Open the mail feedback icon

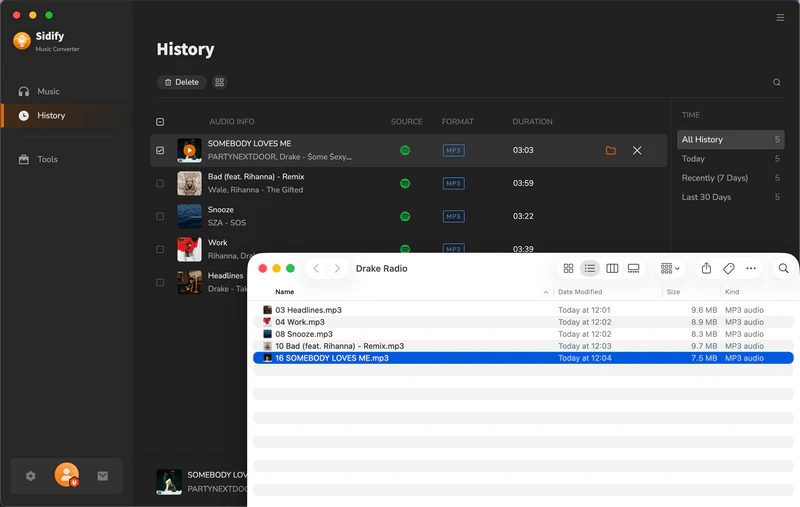pyautogui.click(x=103, y=476)
